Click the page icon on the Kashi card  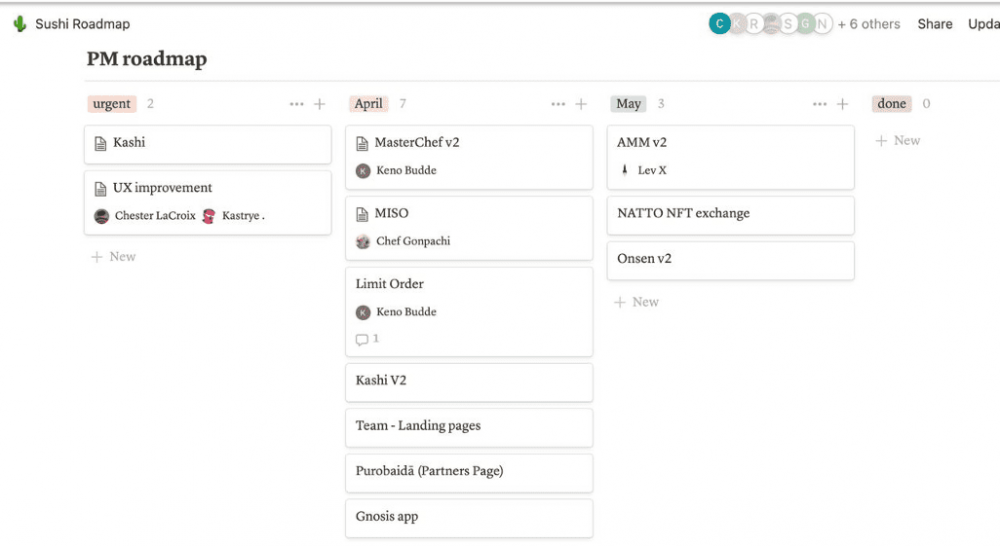click(x=100, y=143)
